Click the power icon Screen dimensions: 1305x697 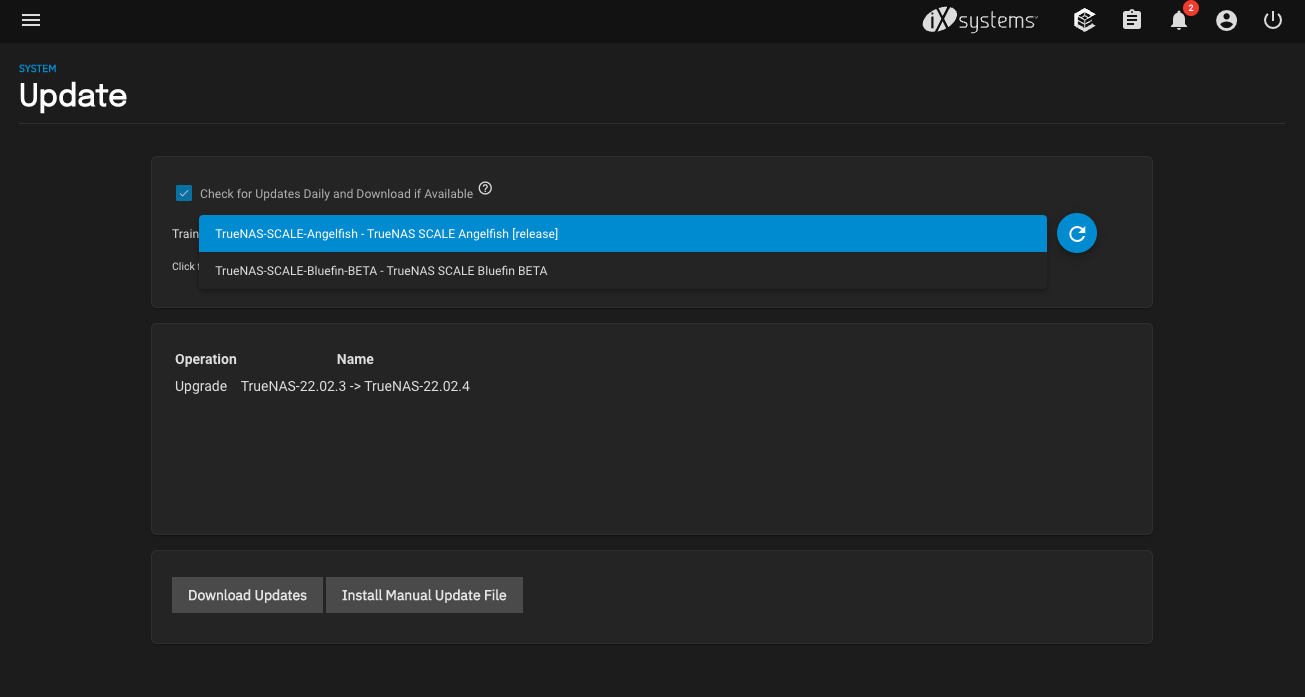pyautogui.click(x=1272, y=20)
